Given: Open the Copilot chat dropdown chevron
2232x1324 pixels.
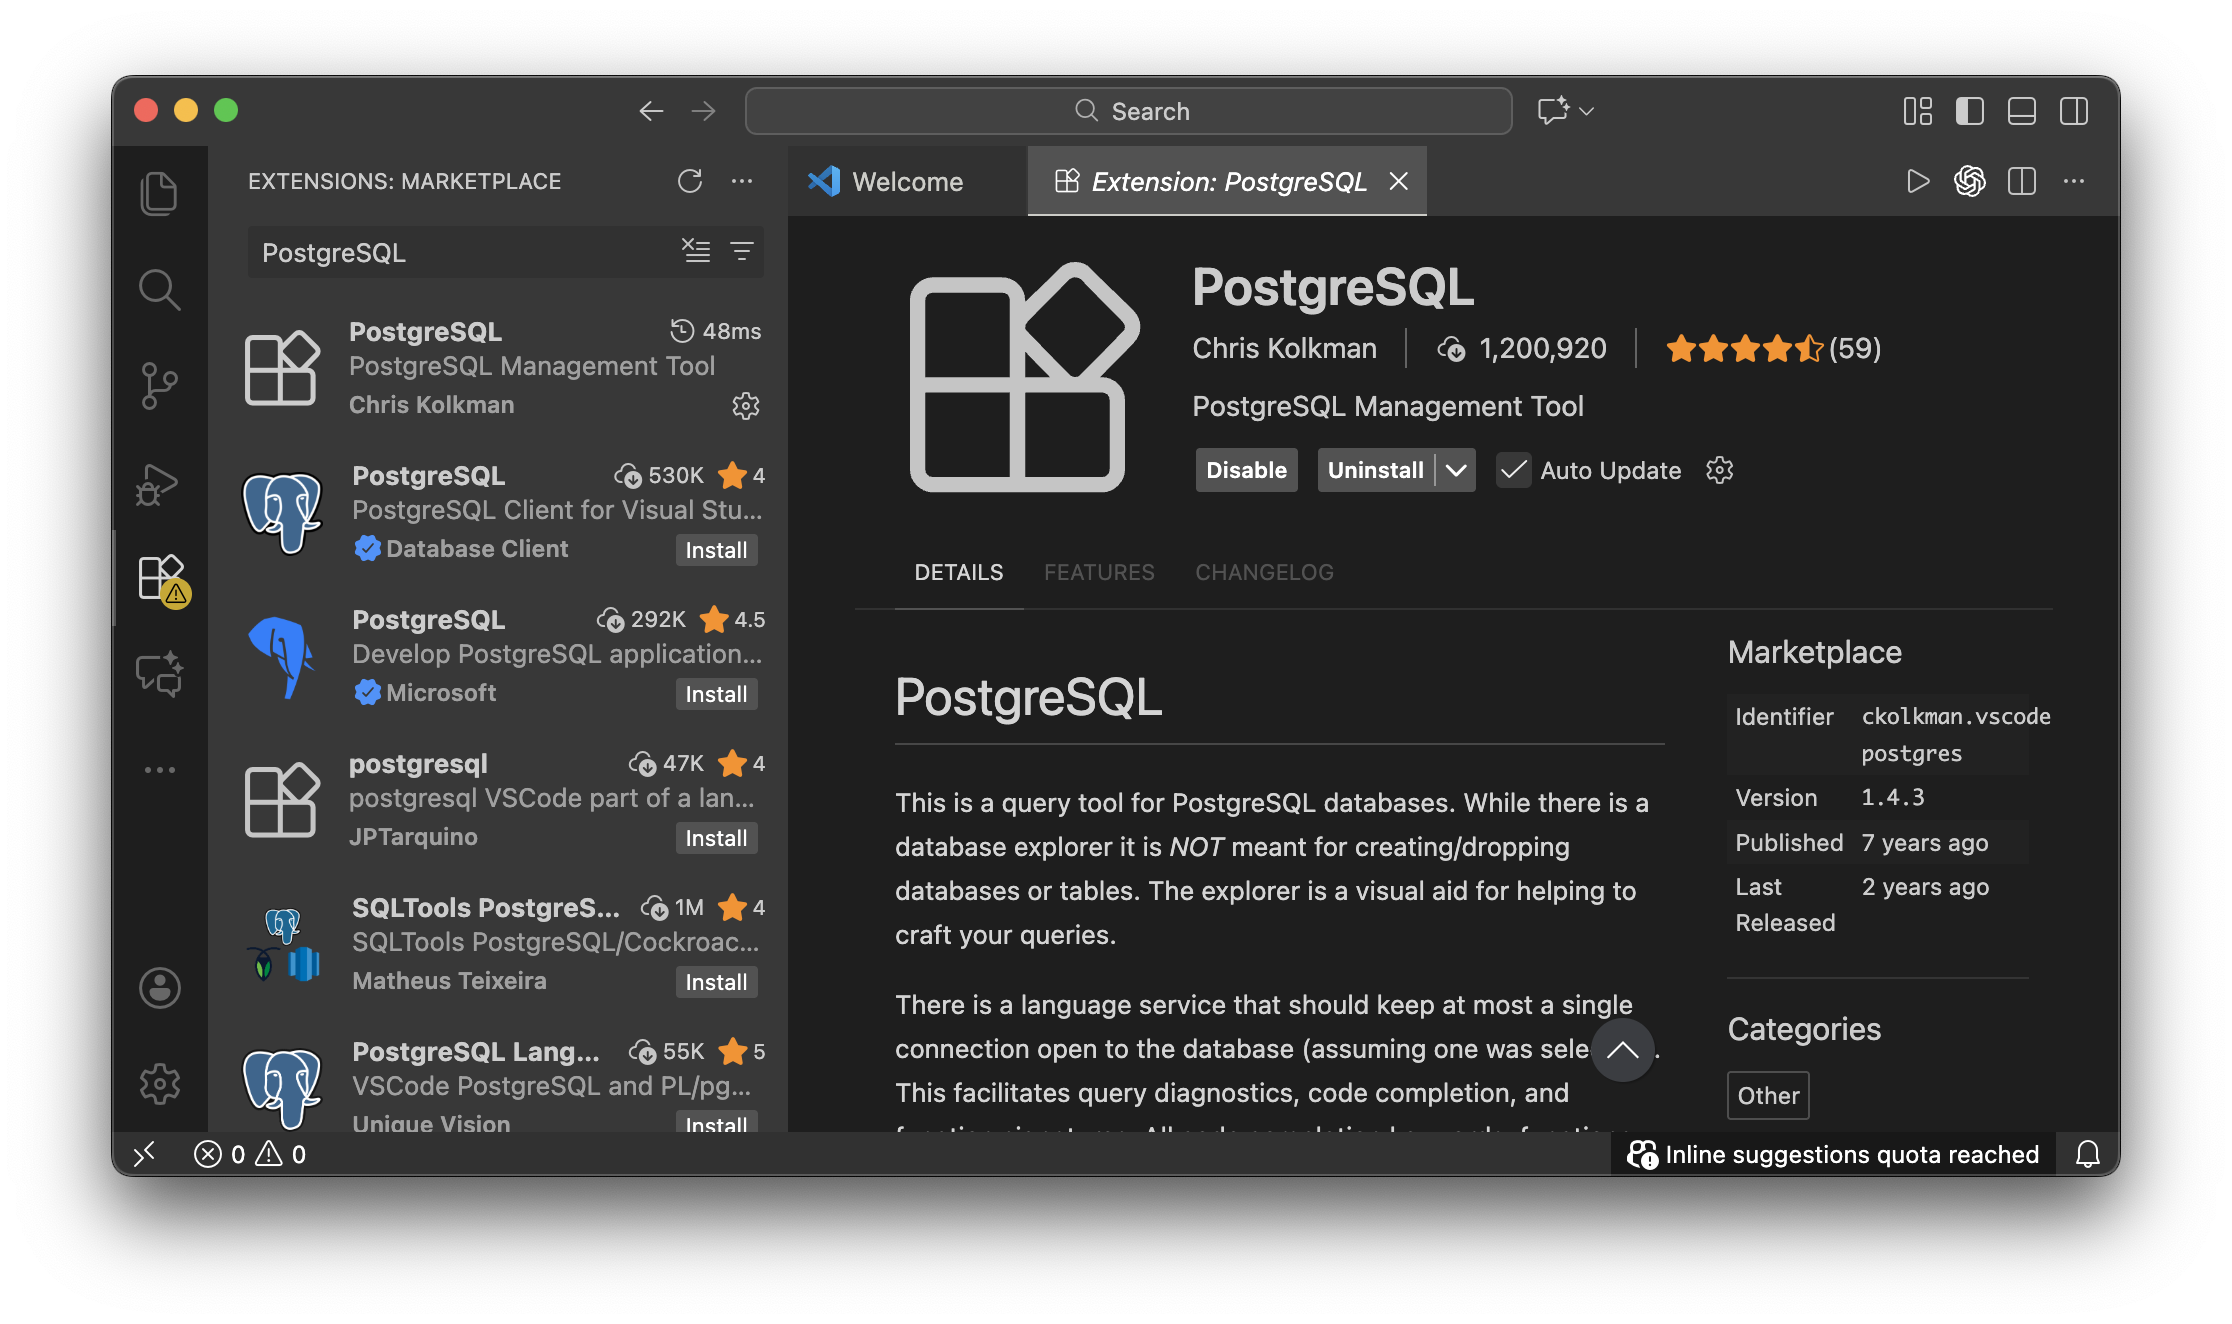Looking at the screenshot, I should coord(1587,111).
